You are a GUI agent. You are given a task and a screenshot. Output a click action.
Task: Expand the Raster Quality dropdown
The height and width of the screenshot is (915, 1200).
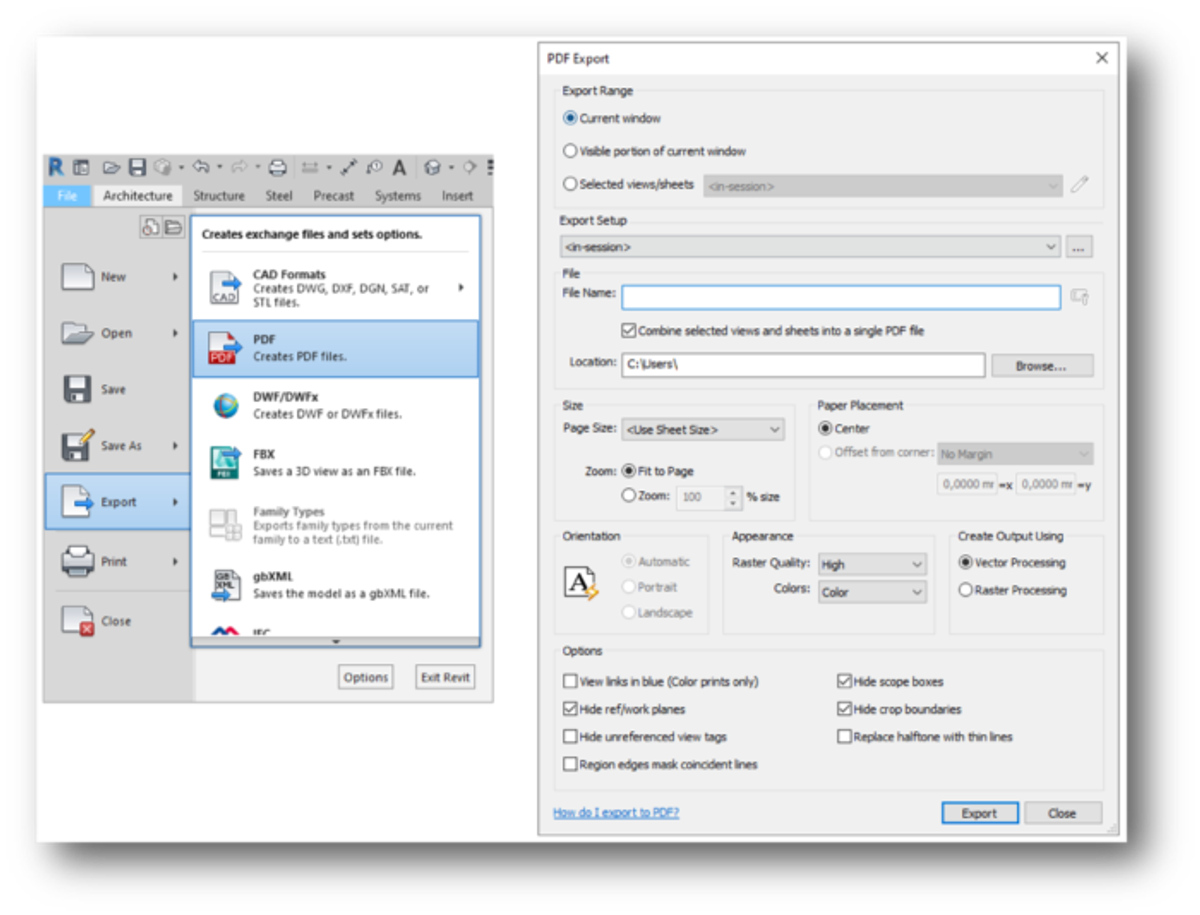click(x=871, y=565)
